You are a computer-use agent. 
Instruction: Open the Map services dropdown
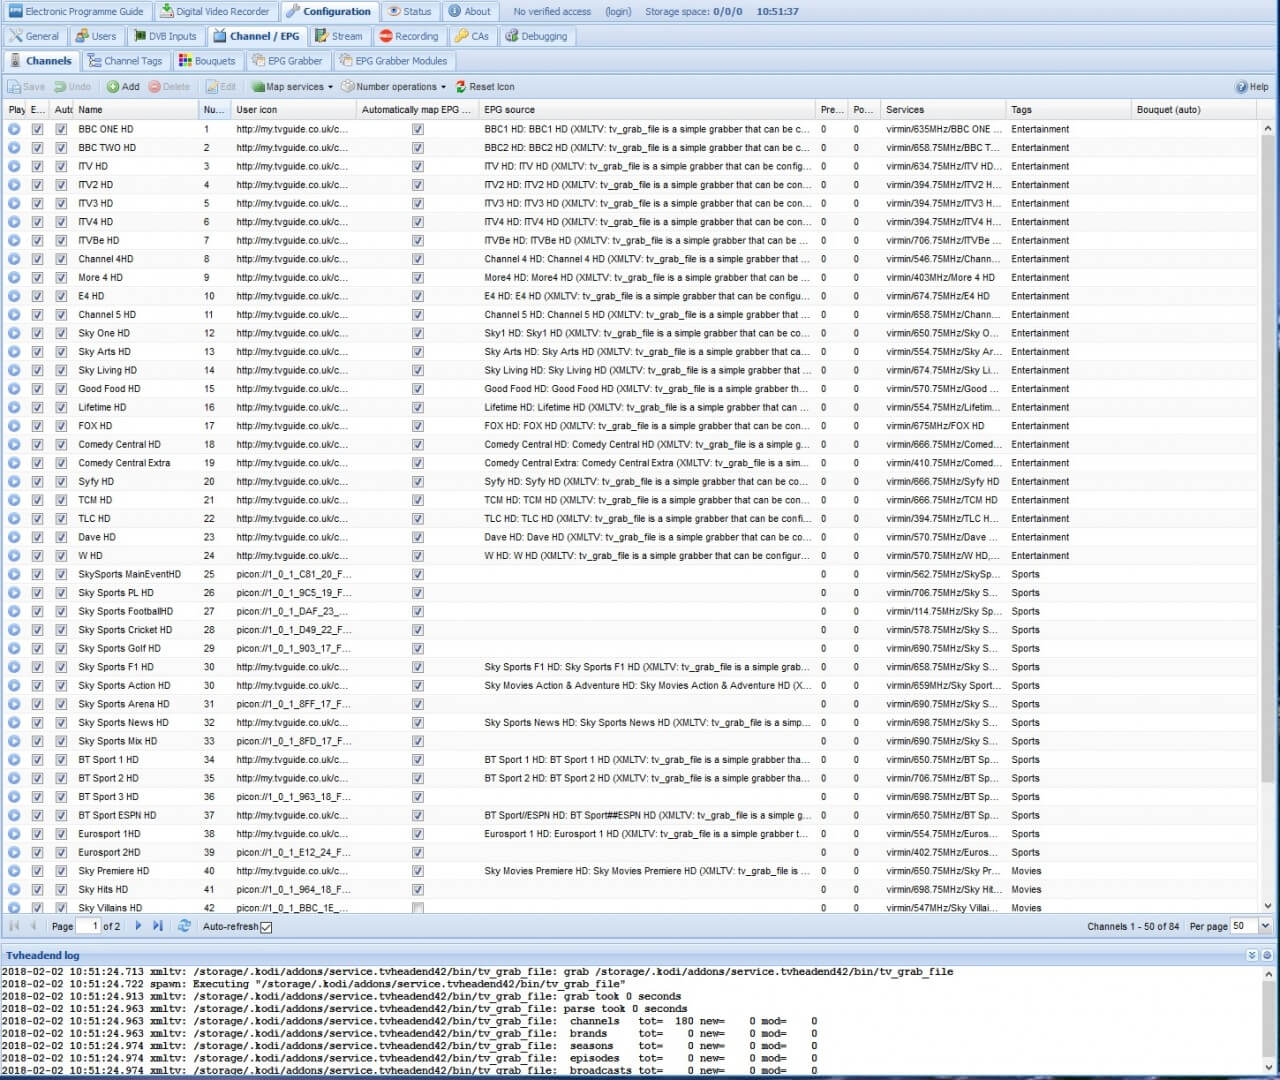[292, 87]
